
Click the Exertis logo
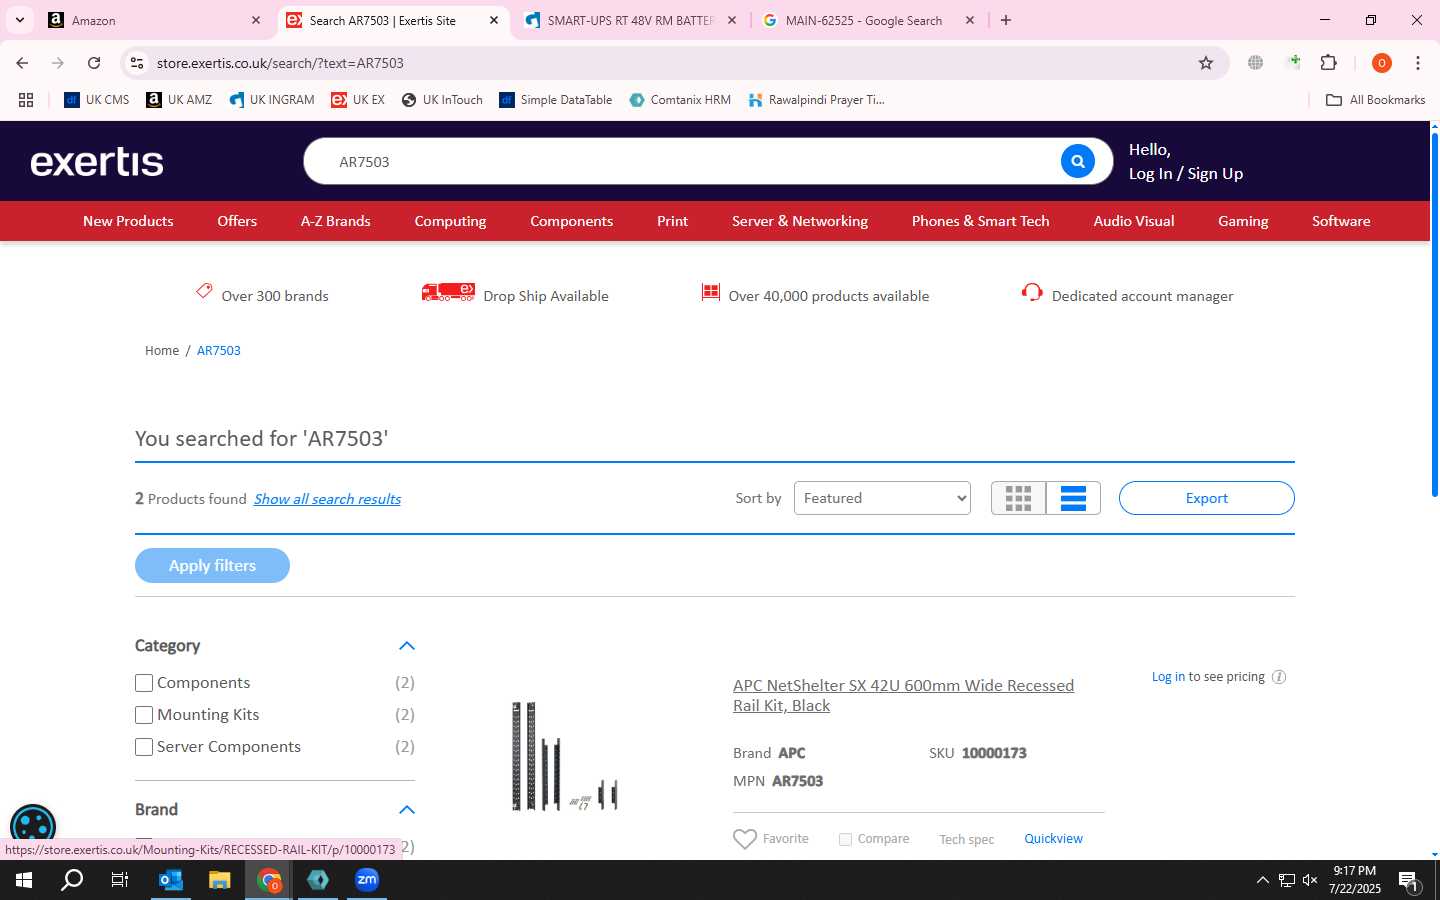(x=97, y=161)
